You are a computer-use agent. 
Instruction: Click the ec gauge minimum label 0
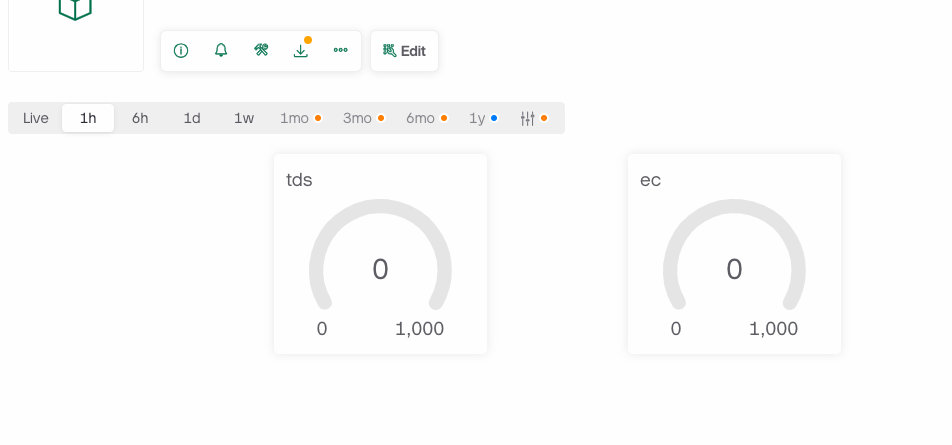(676, 329)
